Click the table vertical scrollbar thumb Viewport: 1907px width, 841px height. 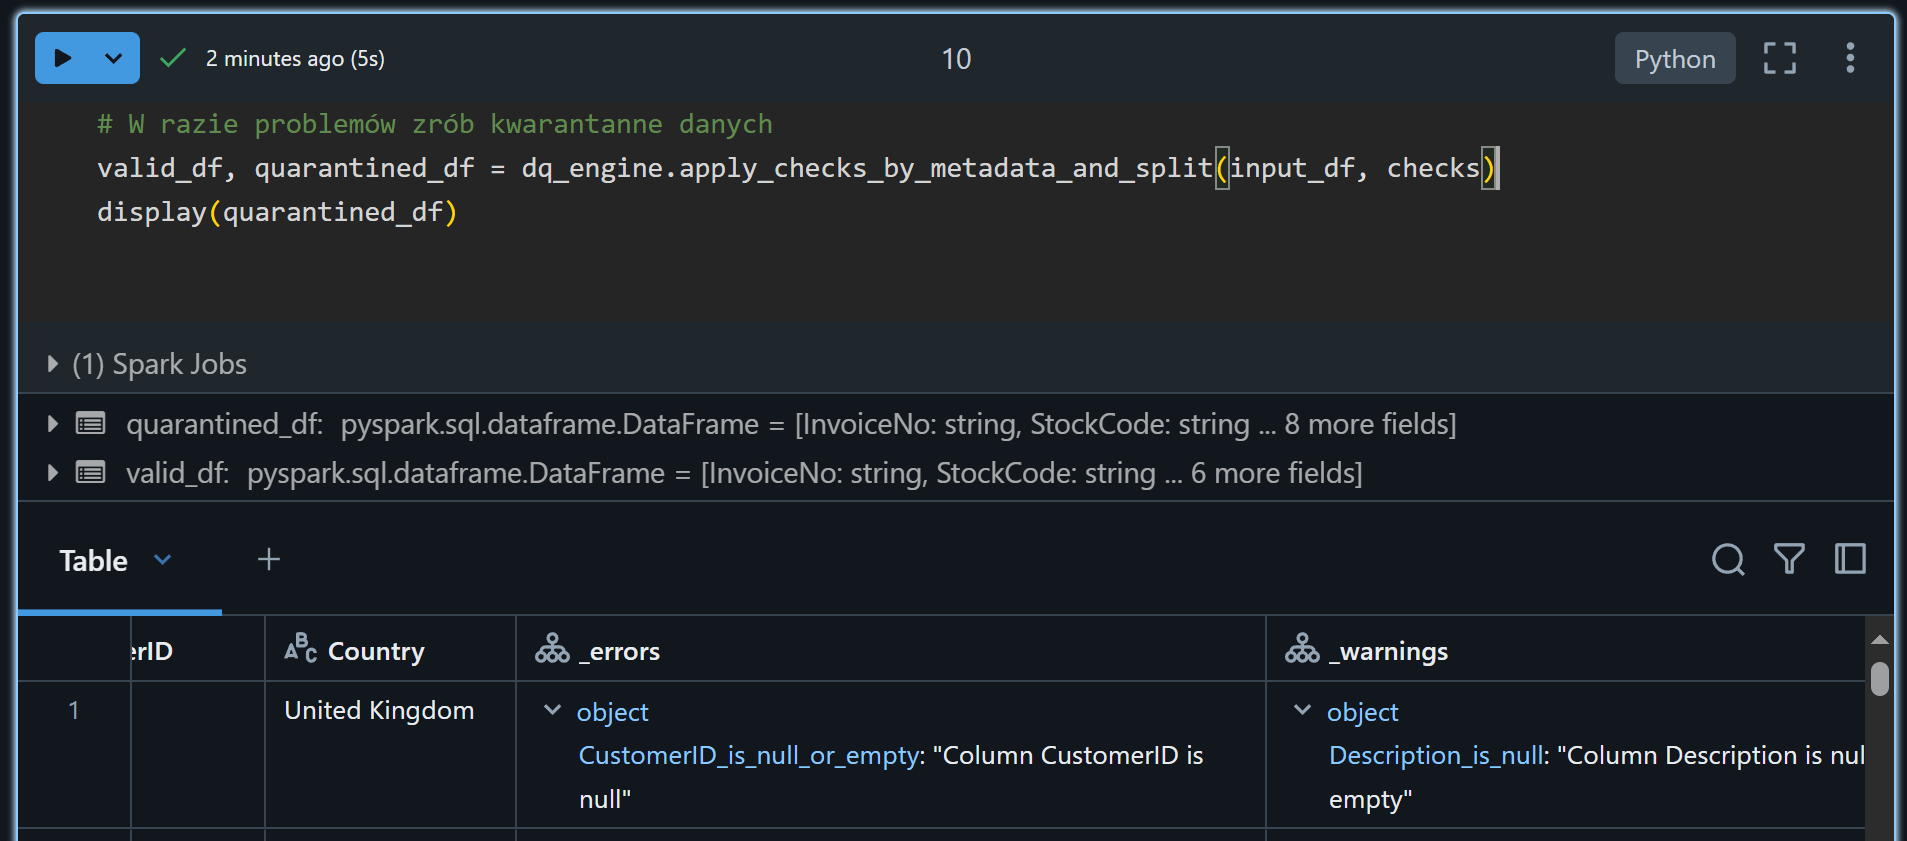pyautogui.click(x=1879, y=678)
